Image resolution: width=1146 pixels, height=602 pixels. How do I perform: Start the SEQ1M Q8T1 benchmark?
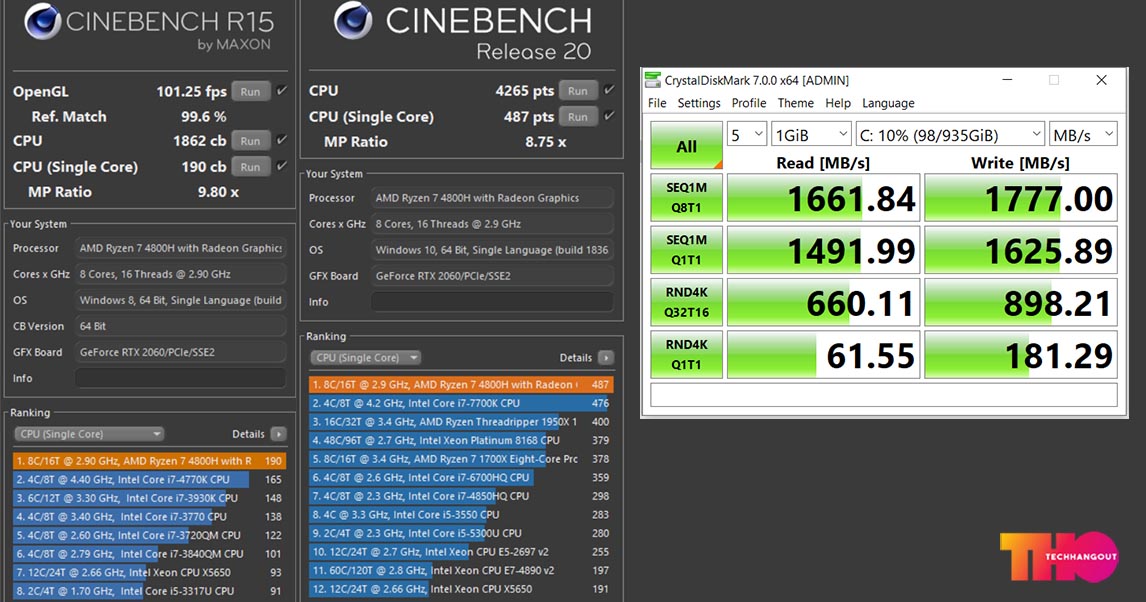686,197
